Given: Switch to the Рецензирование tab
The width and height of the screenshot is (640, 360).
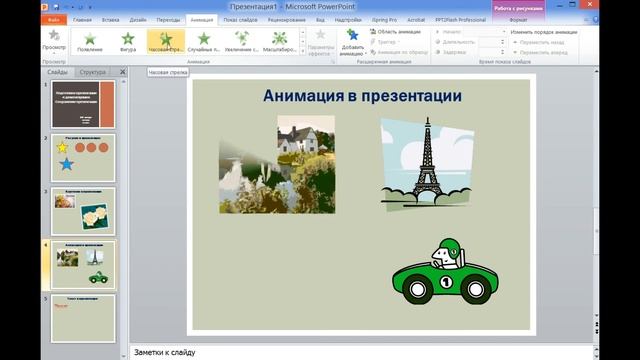Looking at the screenshot, I should point(287,20).
